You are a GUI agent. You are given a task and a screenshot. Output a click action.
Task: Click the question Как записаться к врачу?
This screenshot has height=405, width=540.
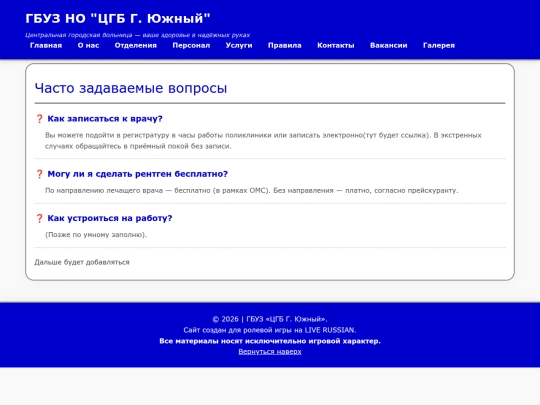pos(105,119)
